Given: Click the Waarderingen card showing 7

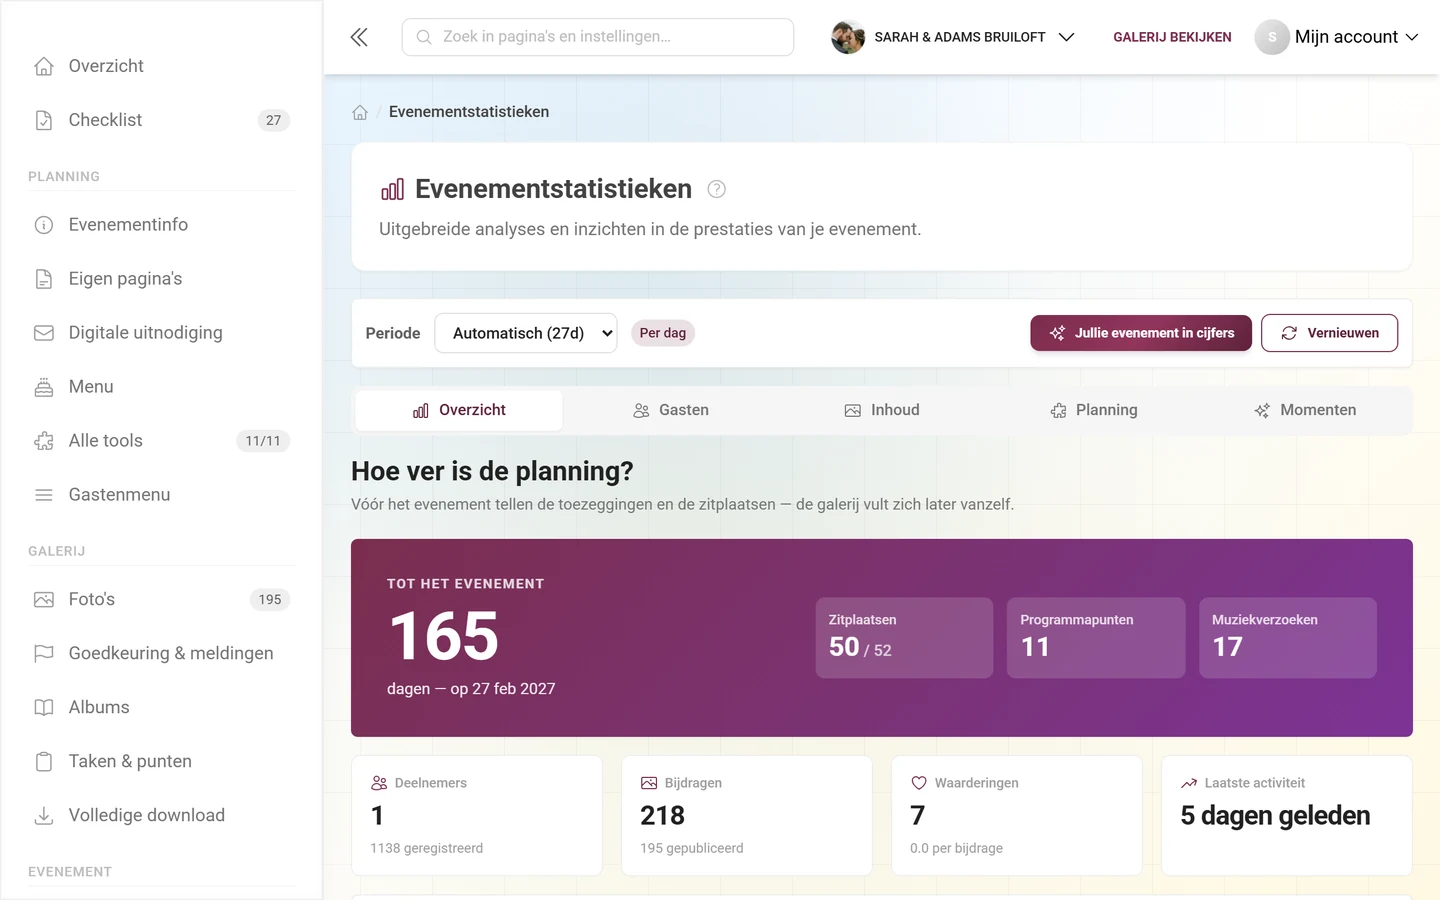Looking at the screenshot, I should pyautogui.click(x=1017, y=815).
